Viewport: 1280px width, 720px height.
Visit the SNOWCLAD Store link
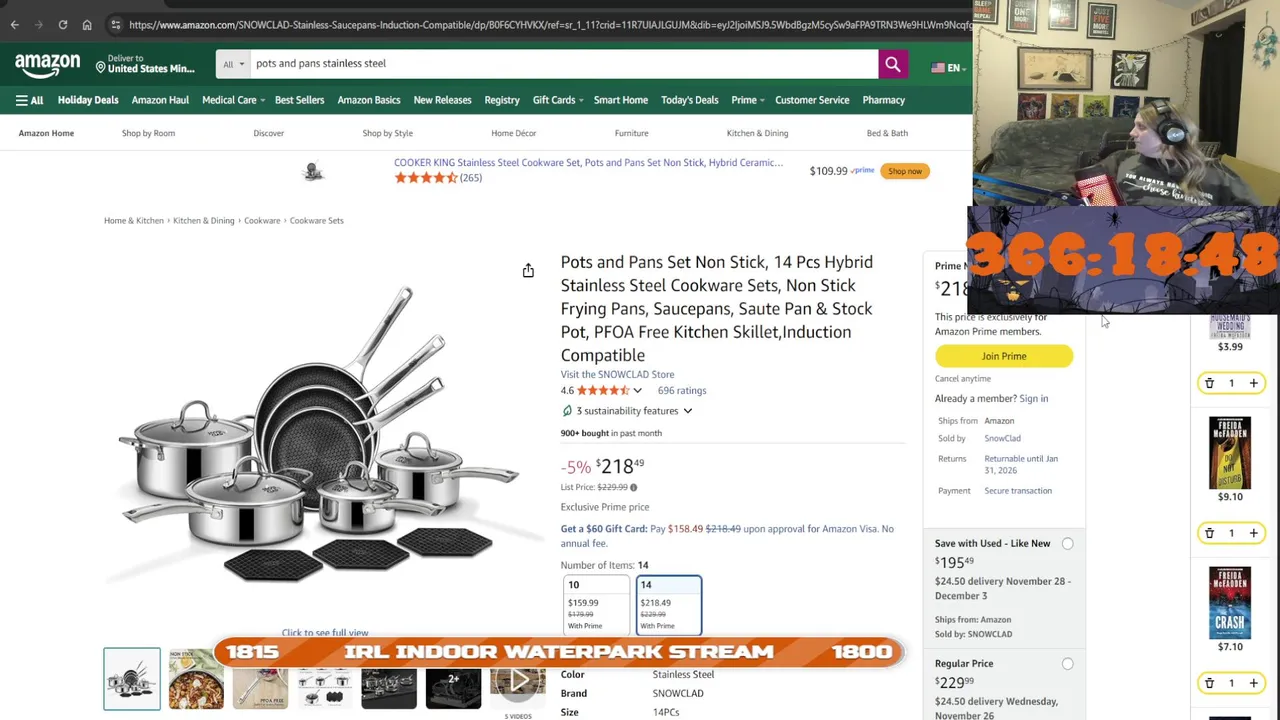click(617, 374)
